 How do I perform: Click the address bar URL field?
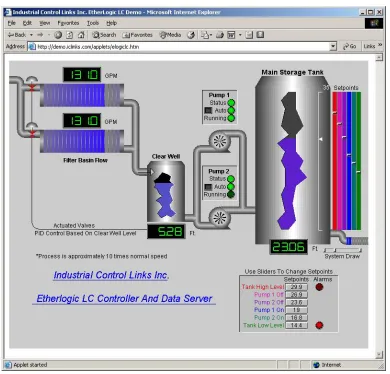tap(183, 47)
